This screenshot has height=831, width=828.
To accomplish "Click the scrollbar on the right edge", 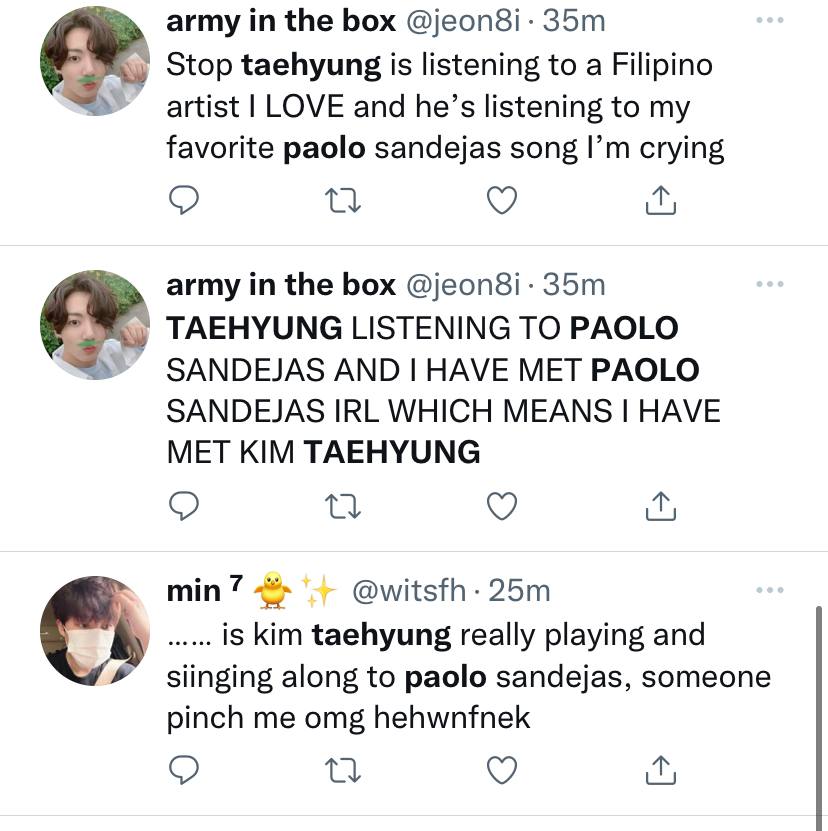I will 821,700.
